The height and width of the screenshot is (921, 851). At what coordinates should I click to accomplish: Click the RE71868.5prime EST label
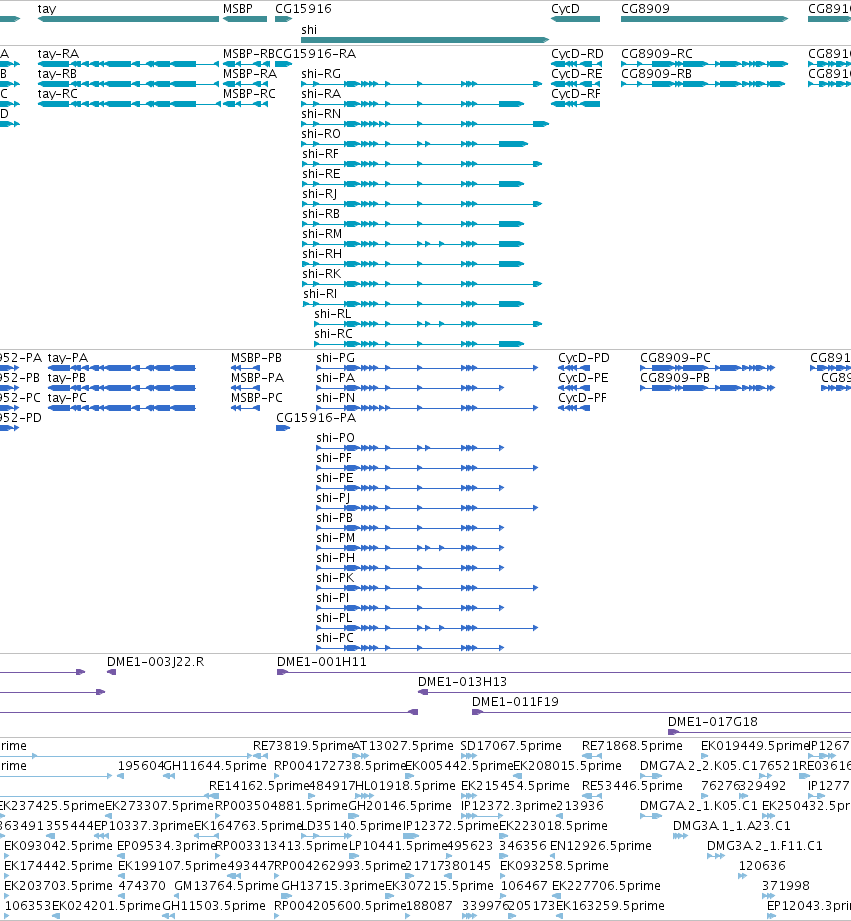[633, 746]
